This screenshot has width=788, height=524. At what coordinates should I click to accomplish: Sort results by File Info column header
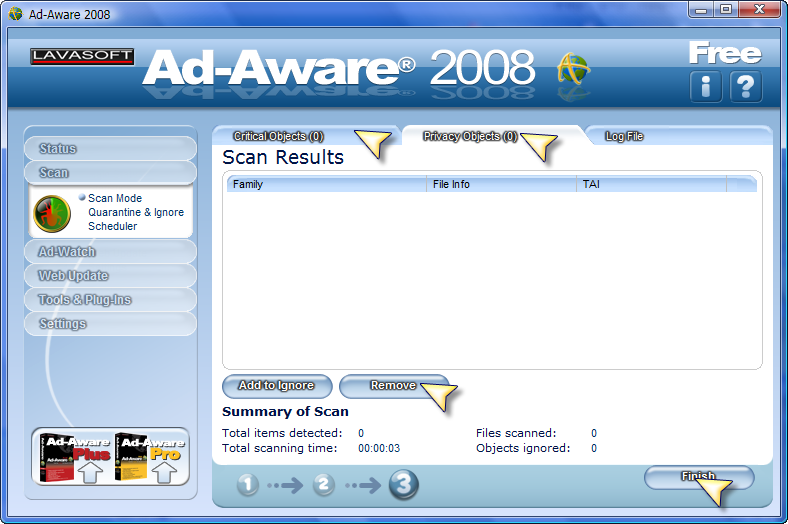pos(501,184)
